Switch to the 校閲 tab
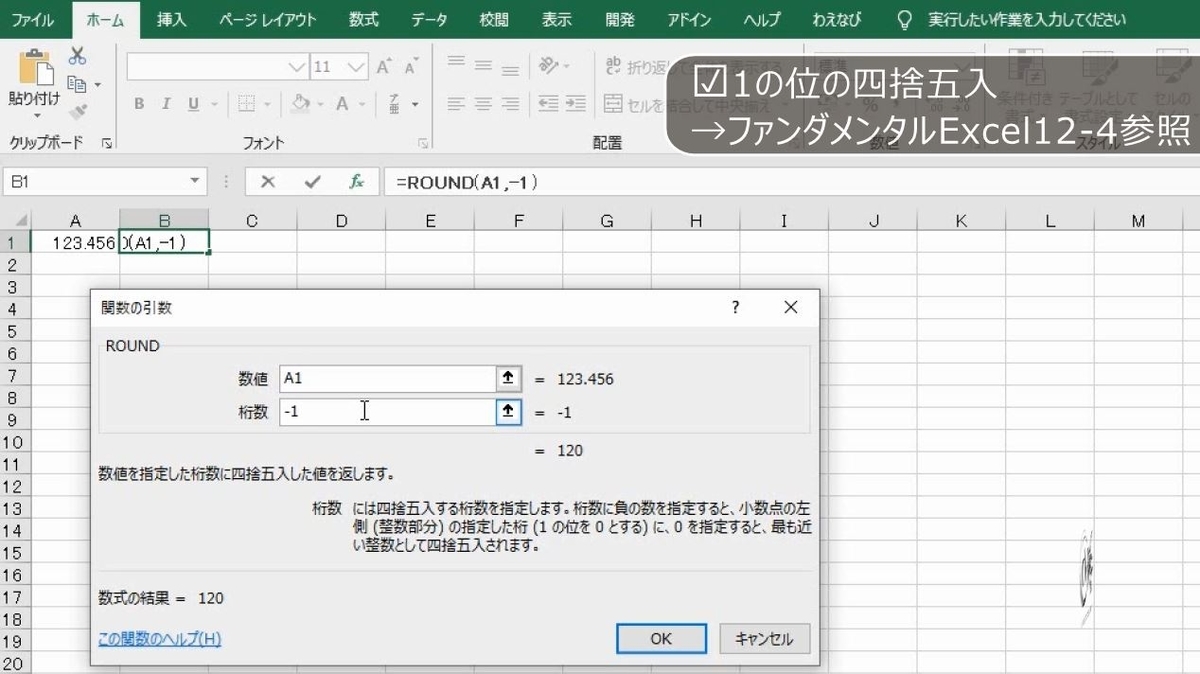1200x674 pixels. 493,19
